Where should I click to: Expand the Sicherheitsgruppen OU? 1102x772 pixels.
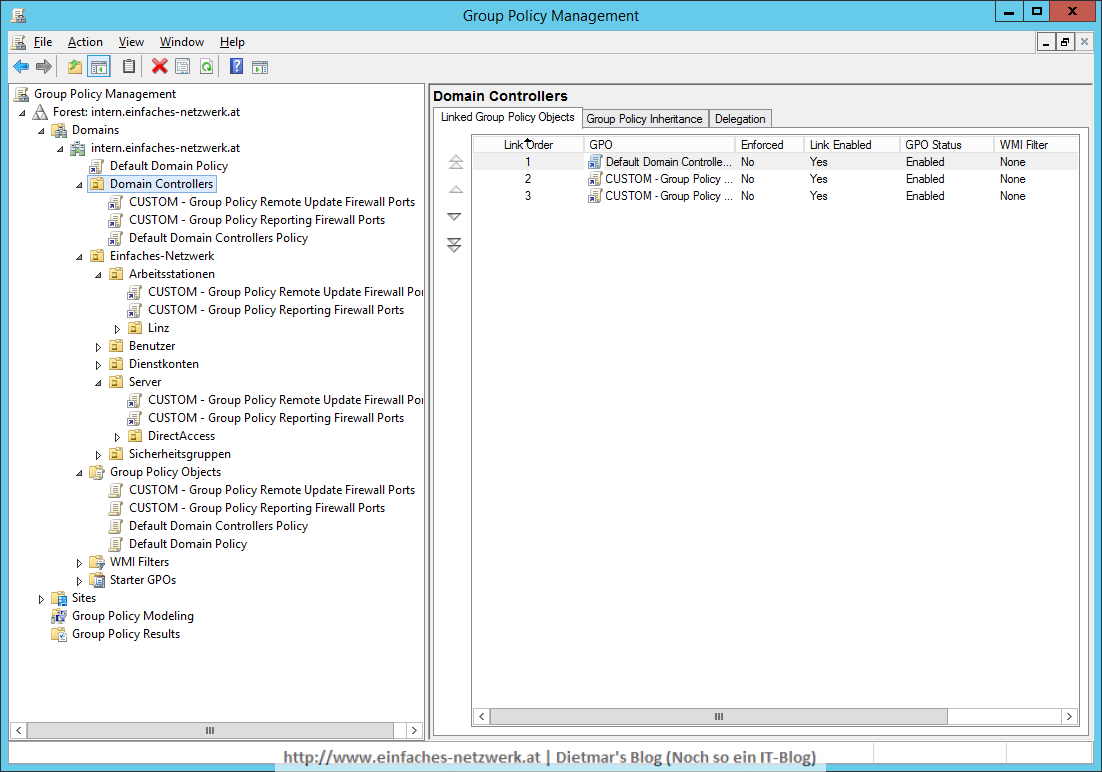tap(98, 455)
